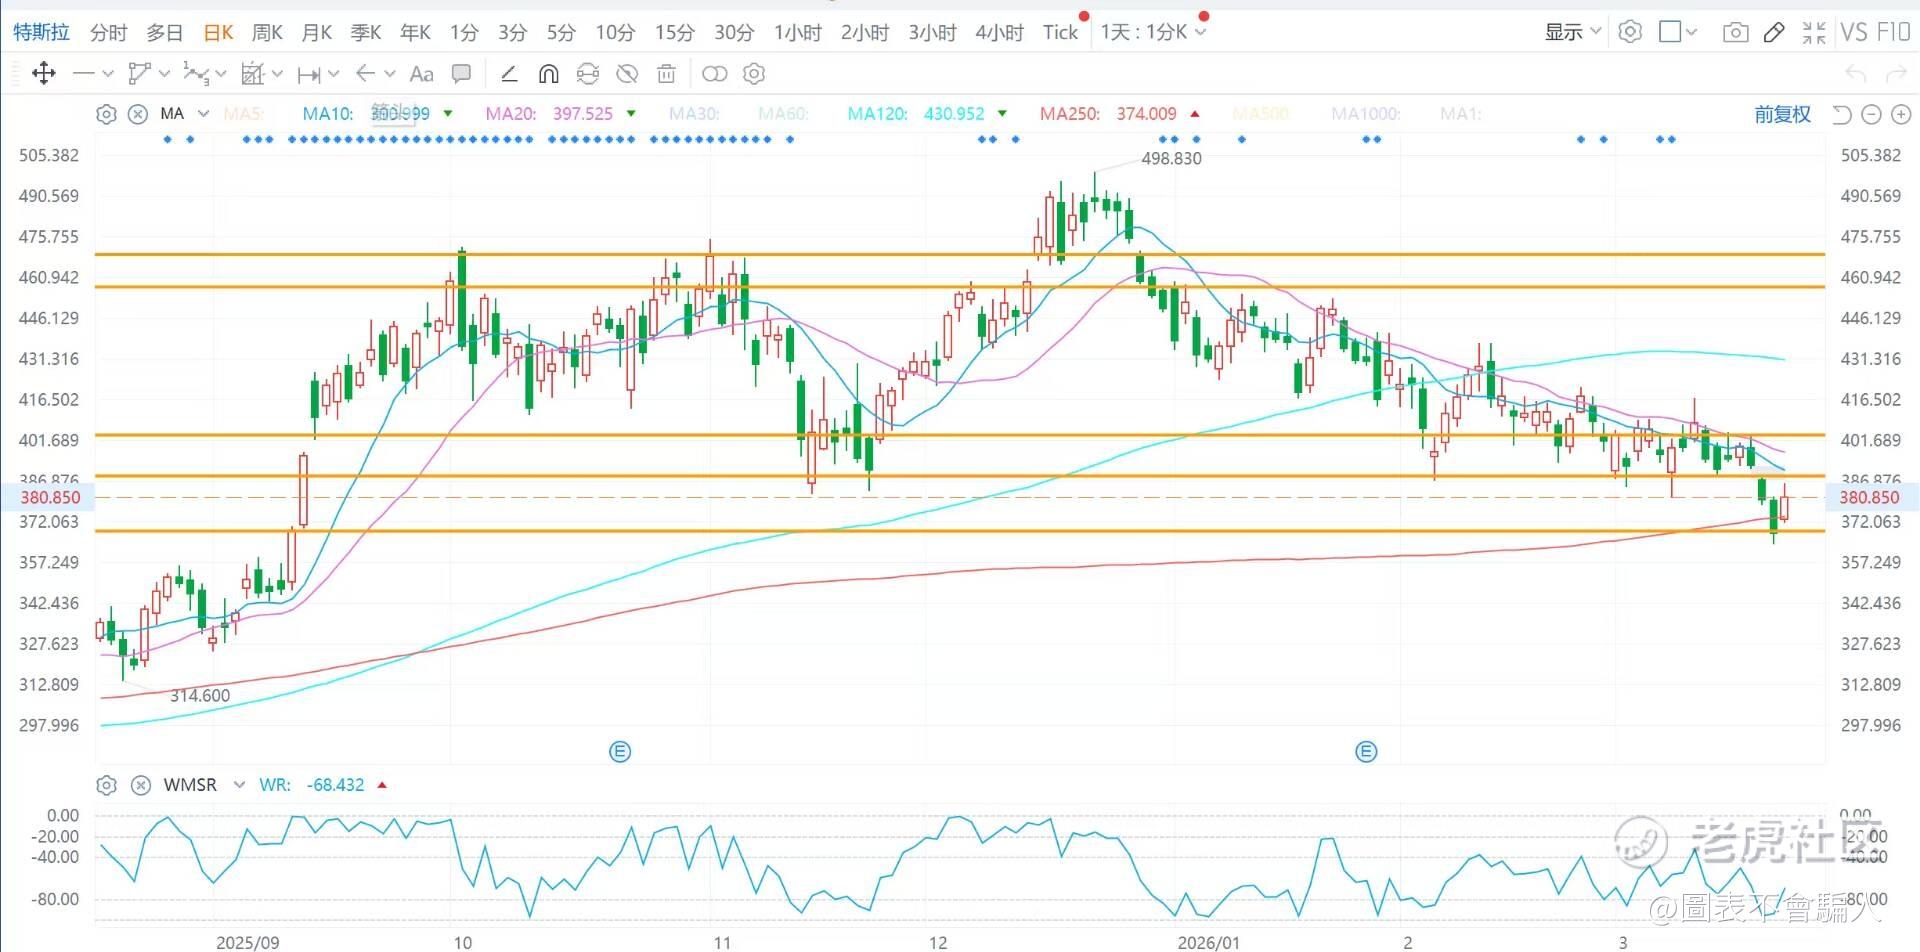The image size is (1920, 952).
Task: Click the magnet snap tool icon
Action: 548,73
